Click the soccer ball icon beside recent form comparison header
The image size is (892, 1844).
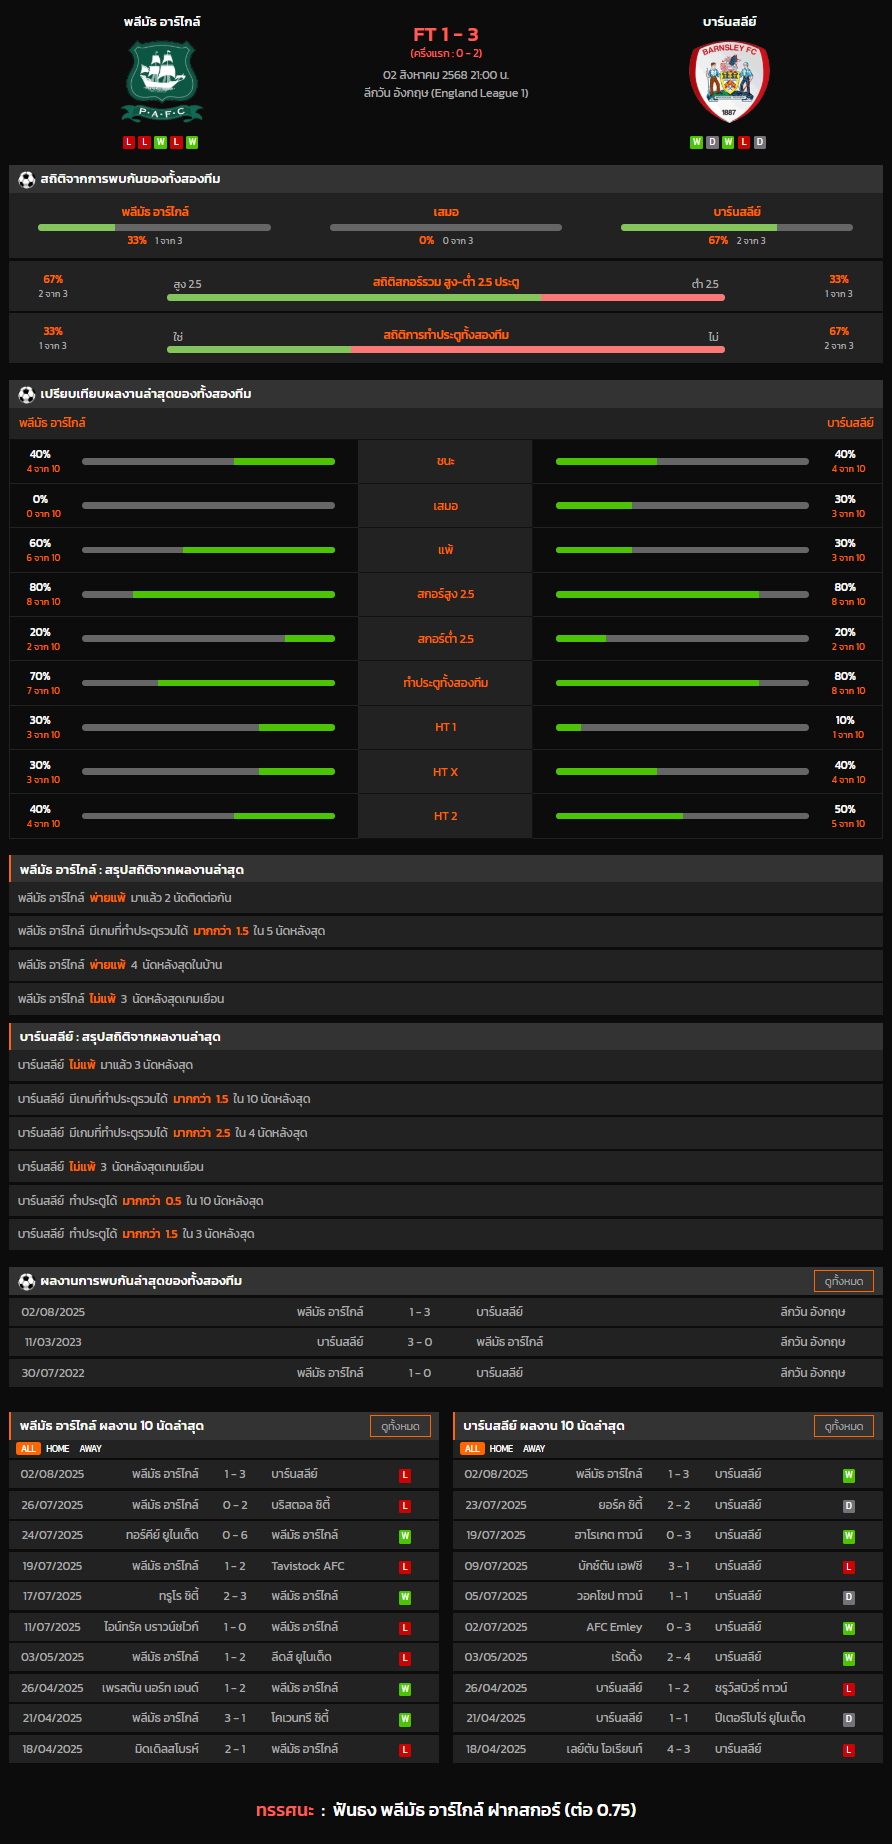point(27,394)
